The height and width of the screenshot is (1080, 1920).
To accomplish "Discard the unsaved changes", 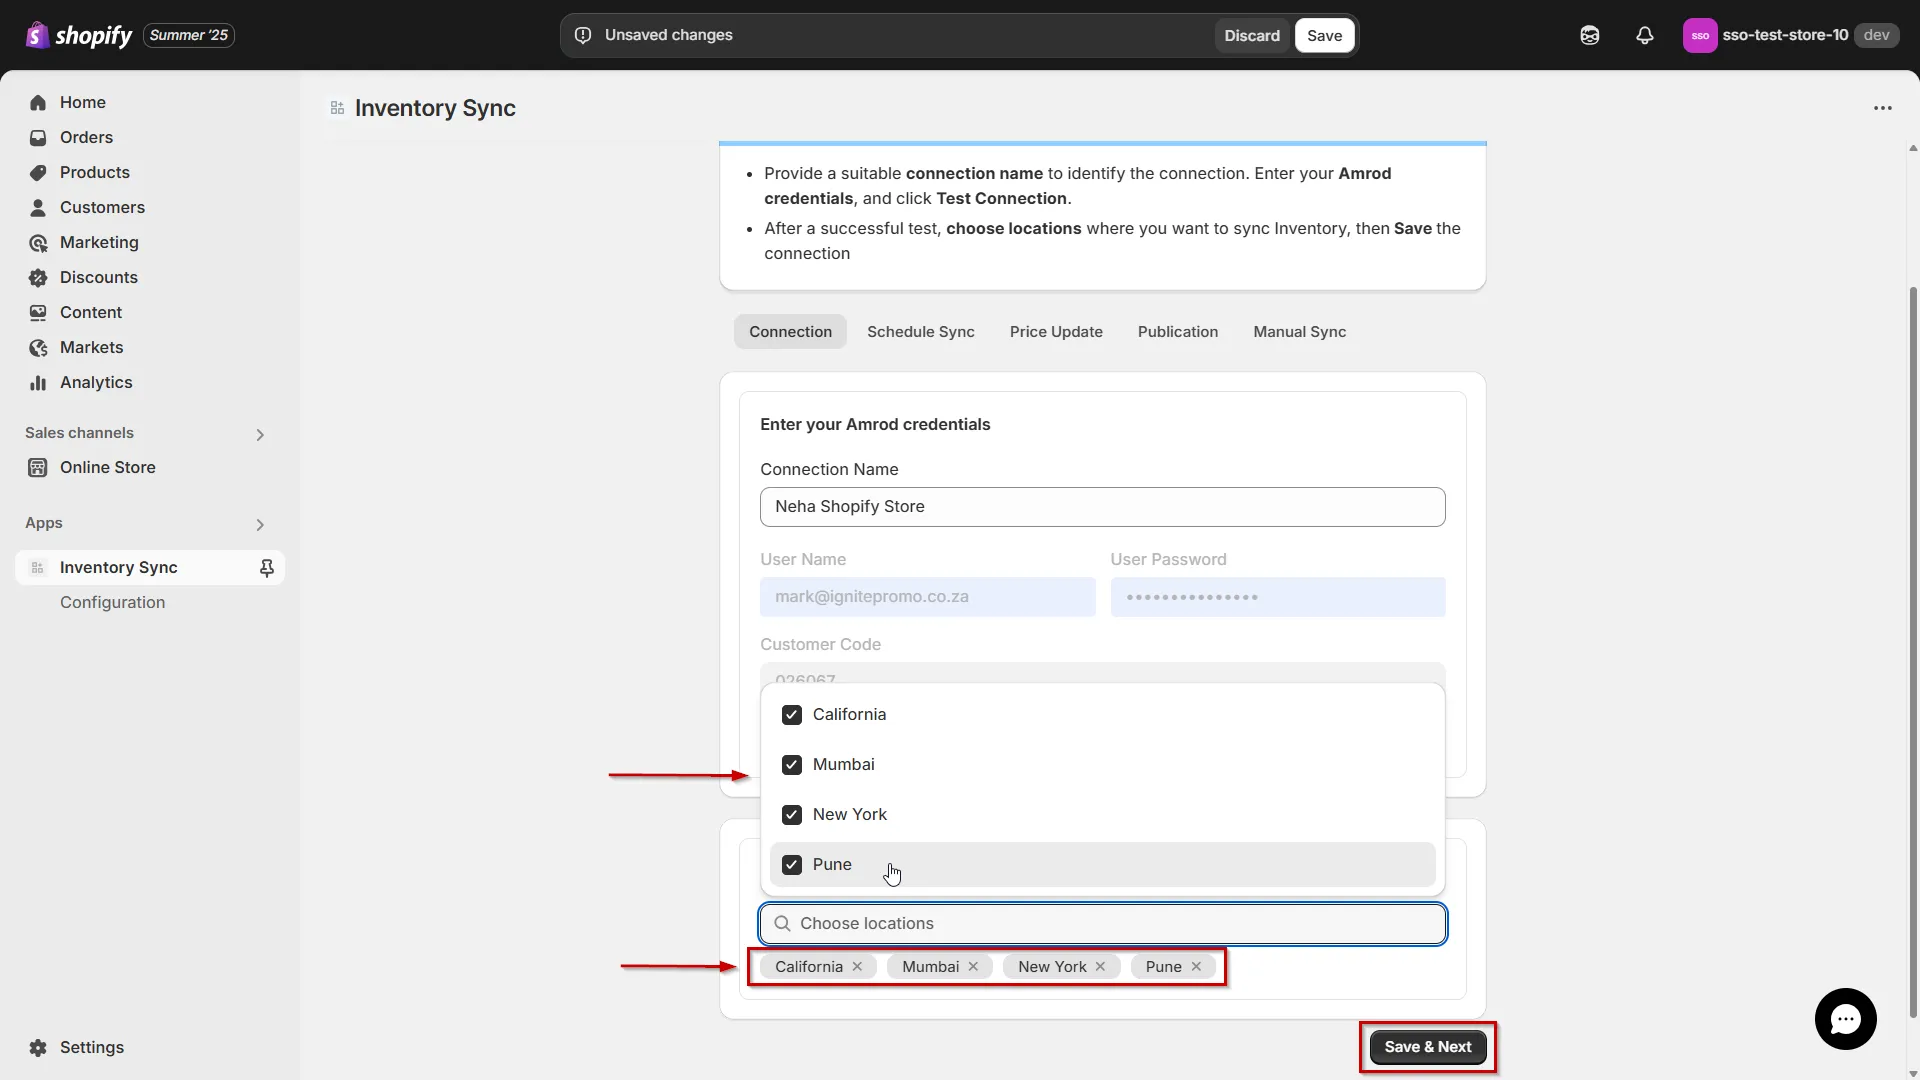I will [1251, 35].
